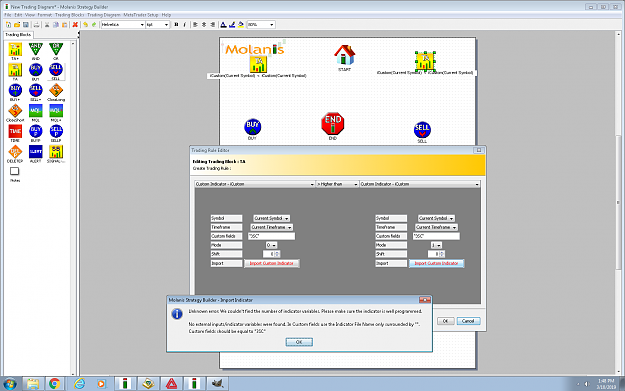Open left Custom Indicator - iCustom dropdown

coord(255,184)
